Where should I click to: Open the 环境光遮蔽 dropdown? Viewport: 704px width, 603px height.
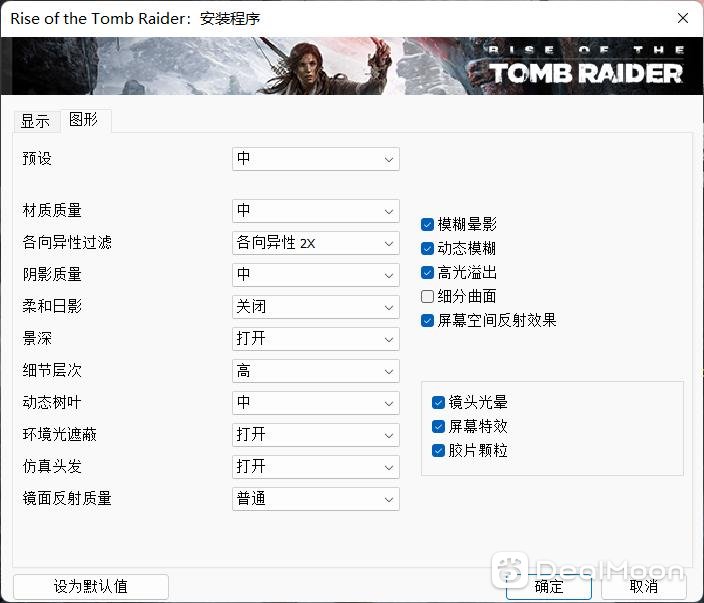click(316, 435)
